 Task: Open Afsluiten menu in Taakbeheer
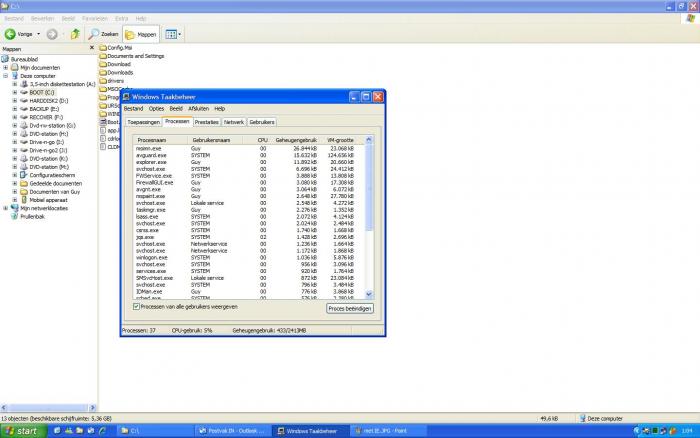(199, 108)
